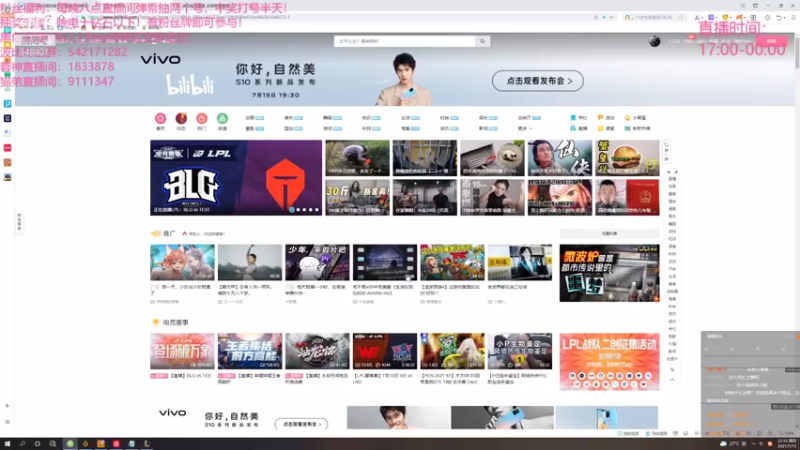The height and width of the screenshot is (450, 800).
Task: Click the taskbar search magnifier icon
Action: pyautogui.click(x=22, y=444)
